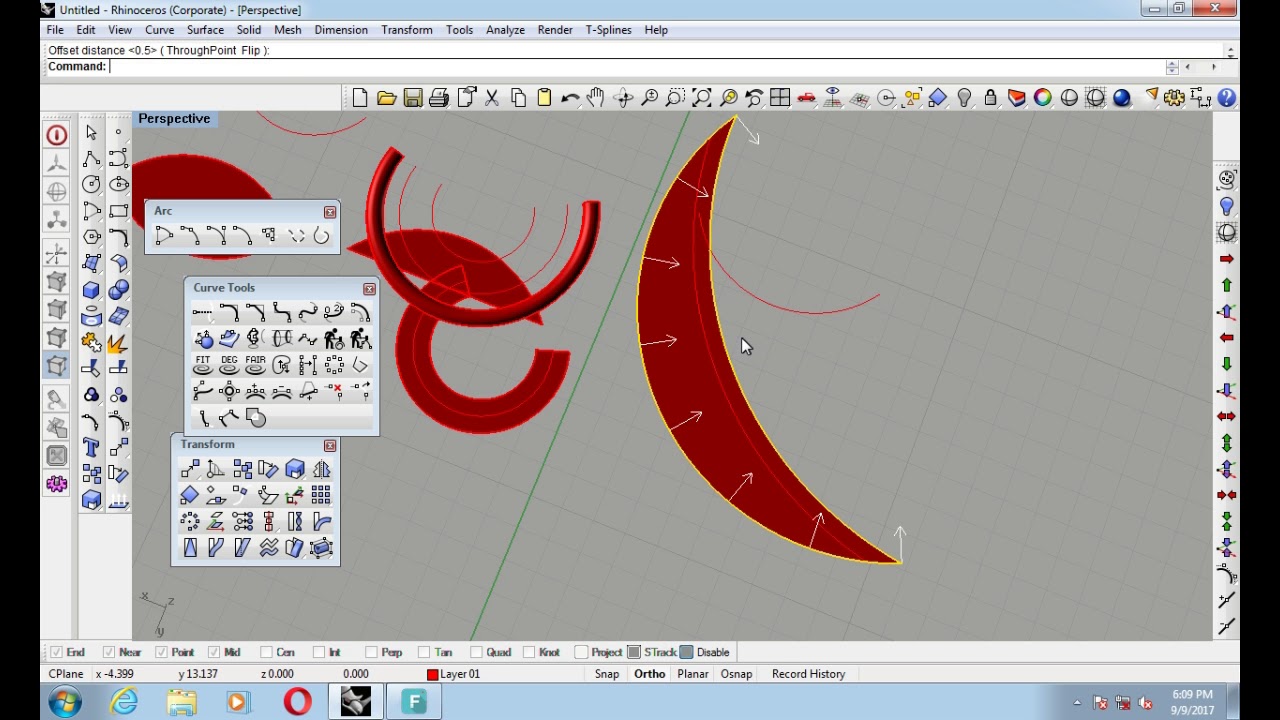Click the first arc tool in Arc panel

pyautogui.click(x=164, y=236)
